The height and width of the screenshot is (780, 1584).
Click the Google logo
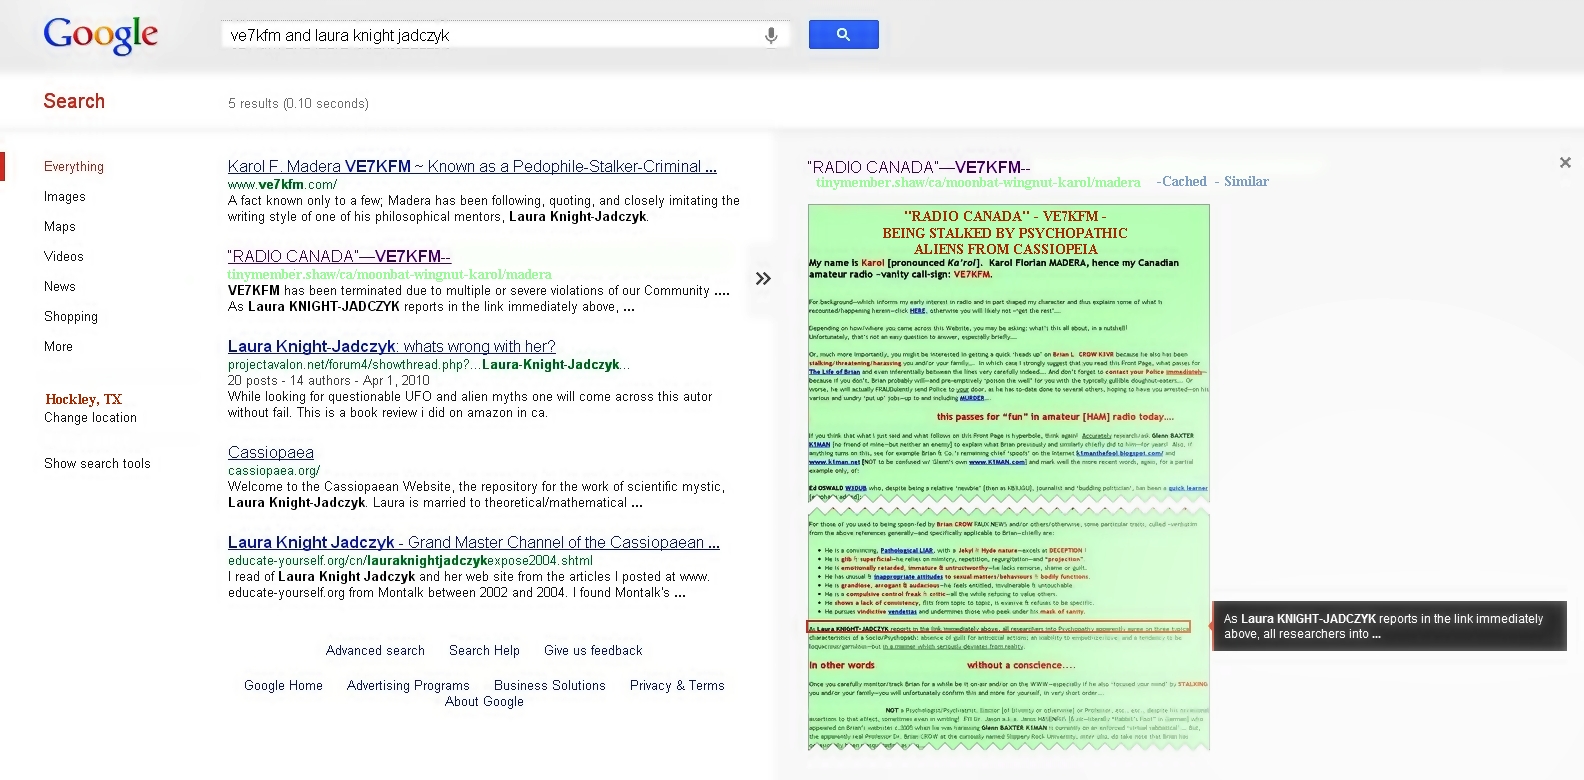100,36
